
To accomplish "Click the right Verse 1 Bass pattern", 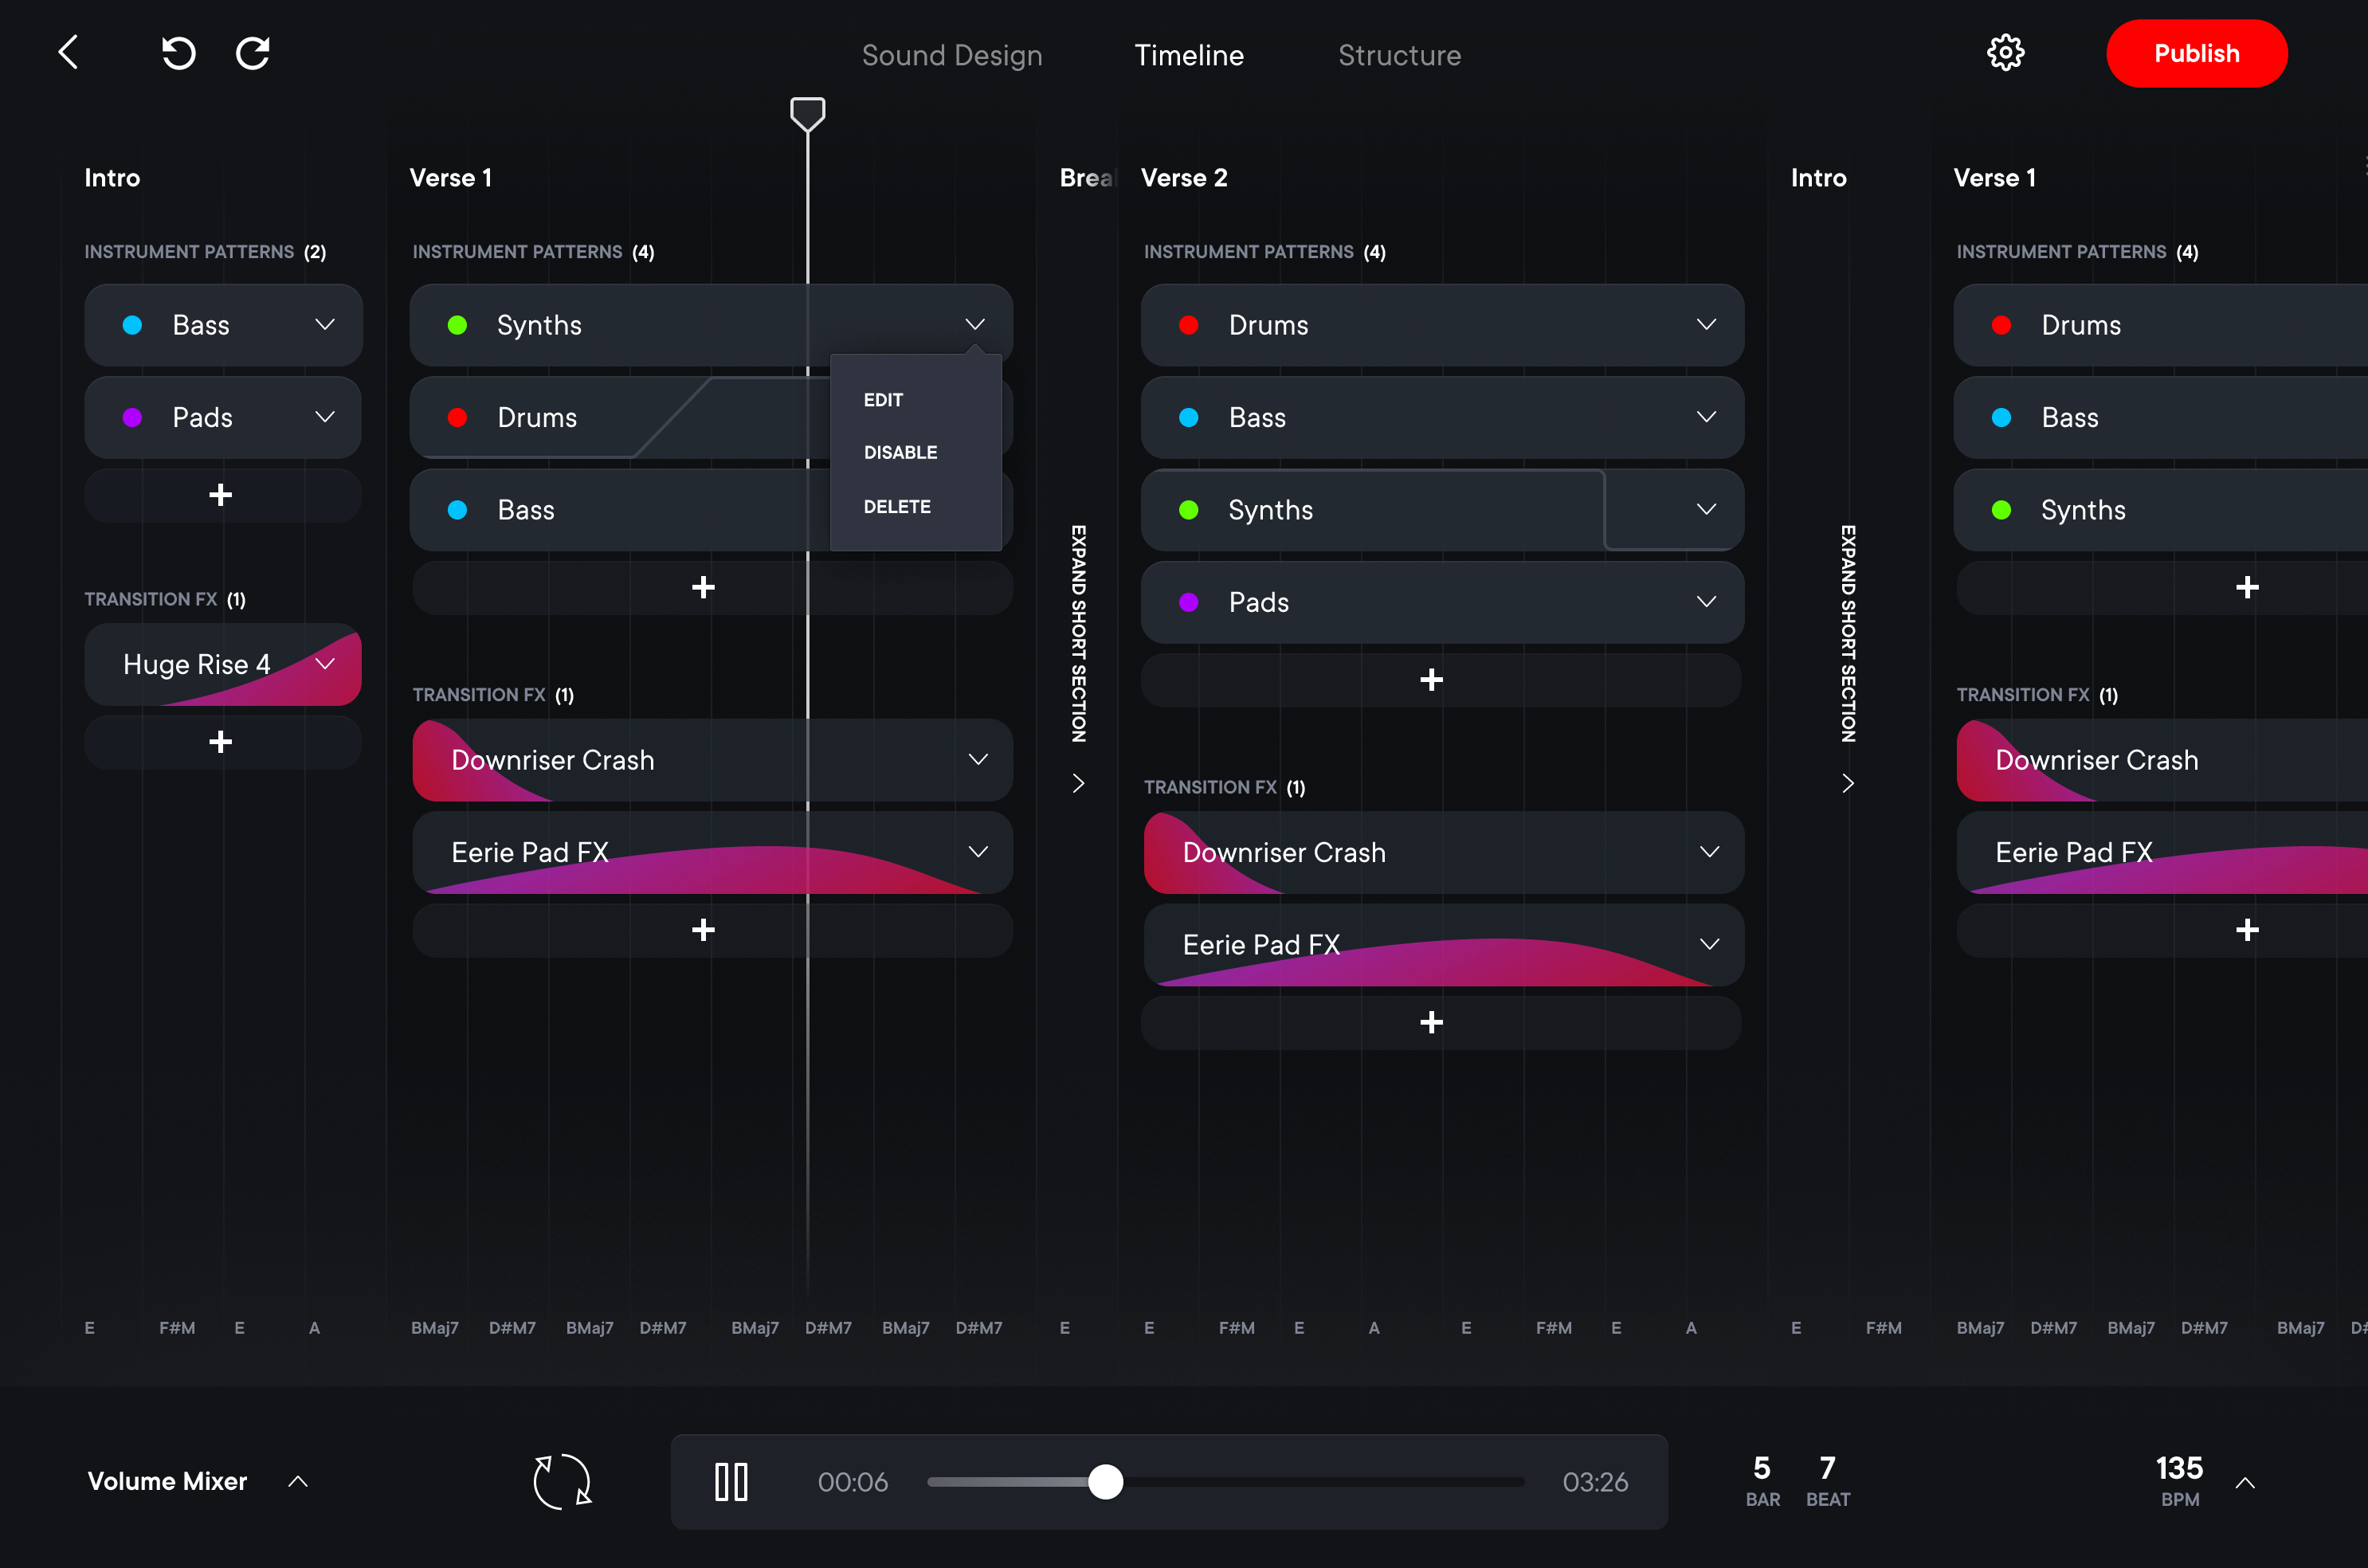I will pyautogui.click(x=2160, y=417).
